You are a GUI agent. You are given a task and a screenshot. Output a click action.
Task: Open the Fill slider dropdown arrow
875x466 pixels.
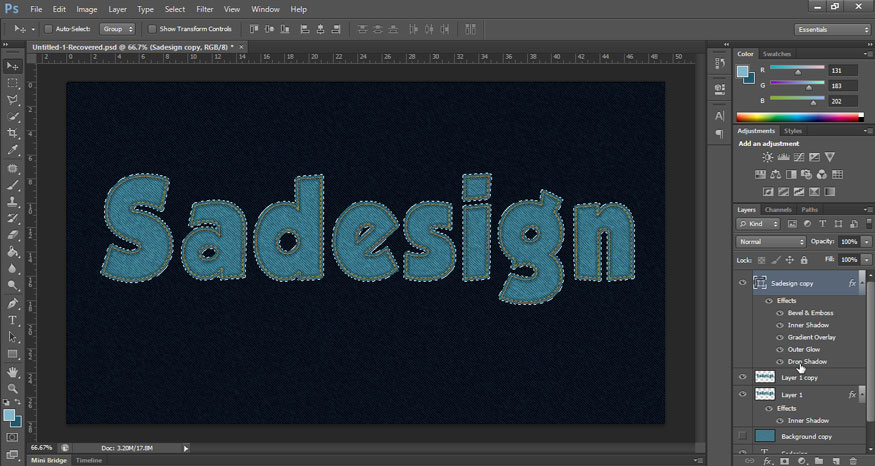pos(867,260)
